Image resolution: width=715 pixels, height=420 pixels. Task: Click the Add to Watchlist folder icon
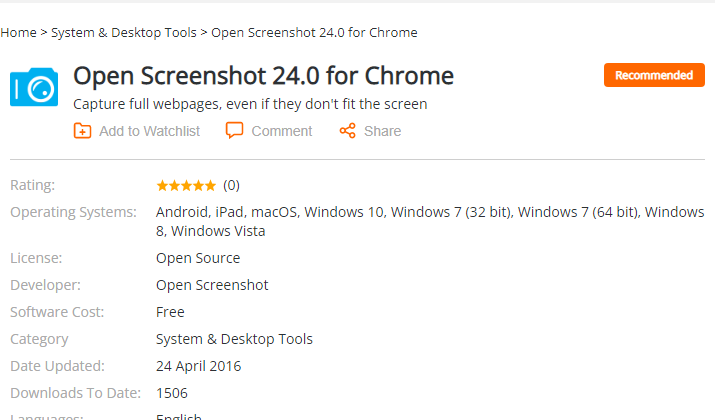[83, 131]
